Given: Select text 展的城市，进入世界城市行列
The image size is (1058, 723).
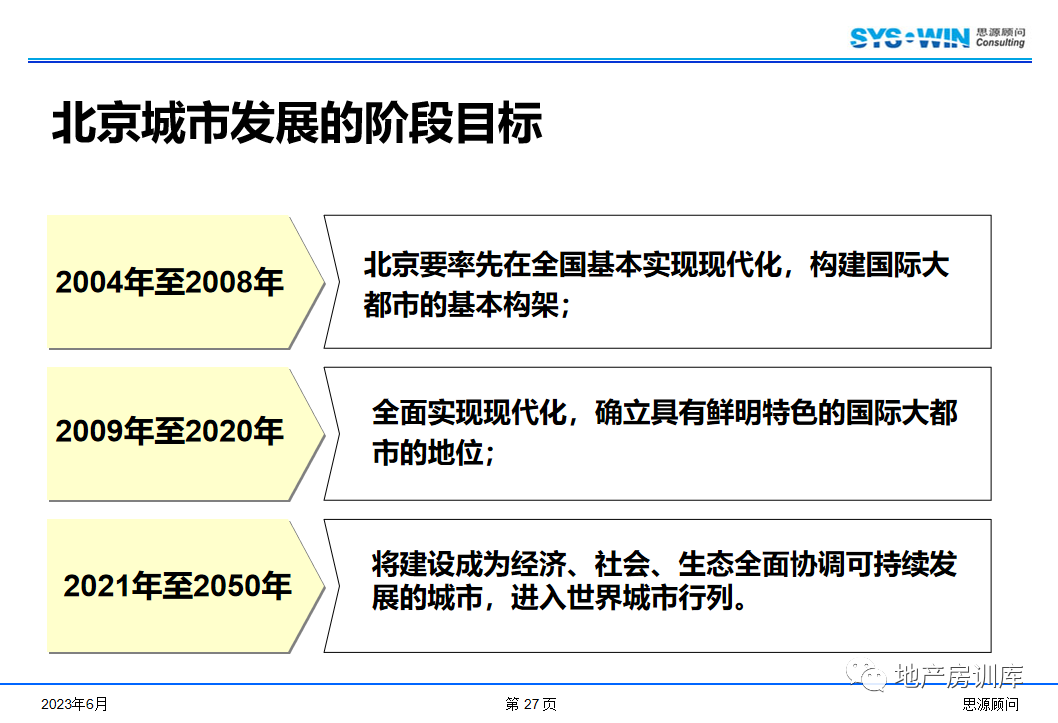Looking at the screenshot, I should [553, 597].
